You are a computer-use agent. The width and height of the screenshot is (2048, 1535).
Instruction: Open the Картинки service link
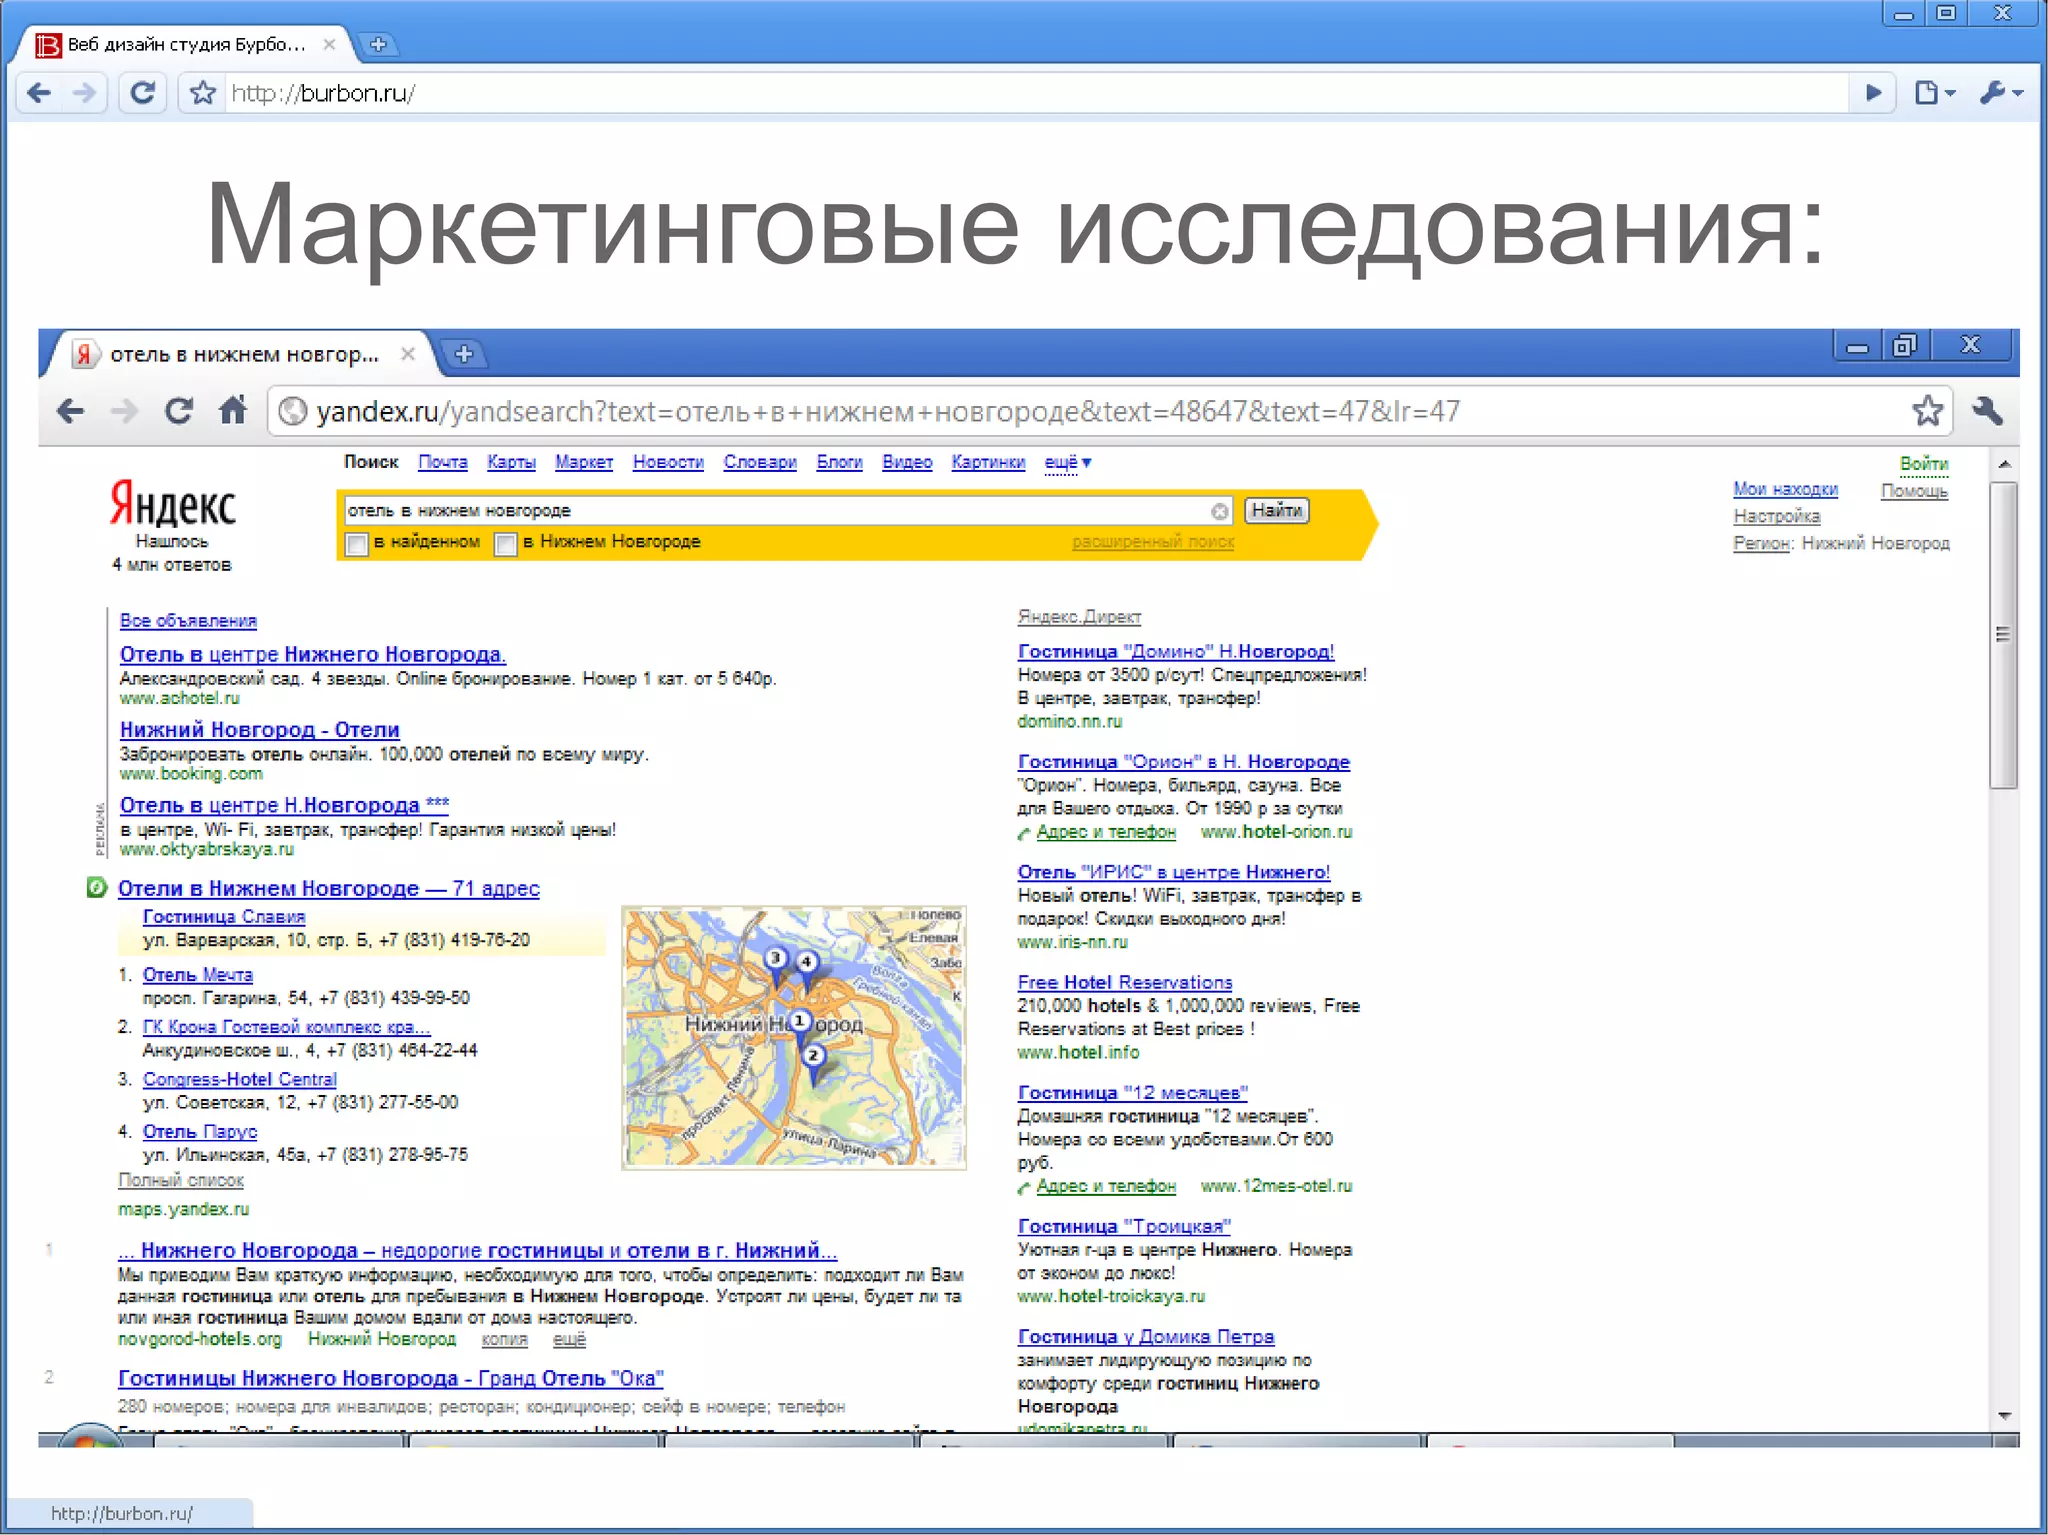pos(988,462)
